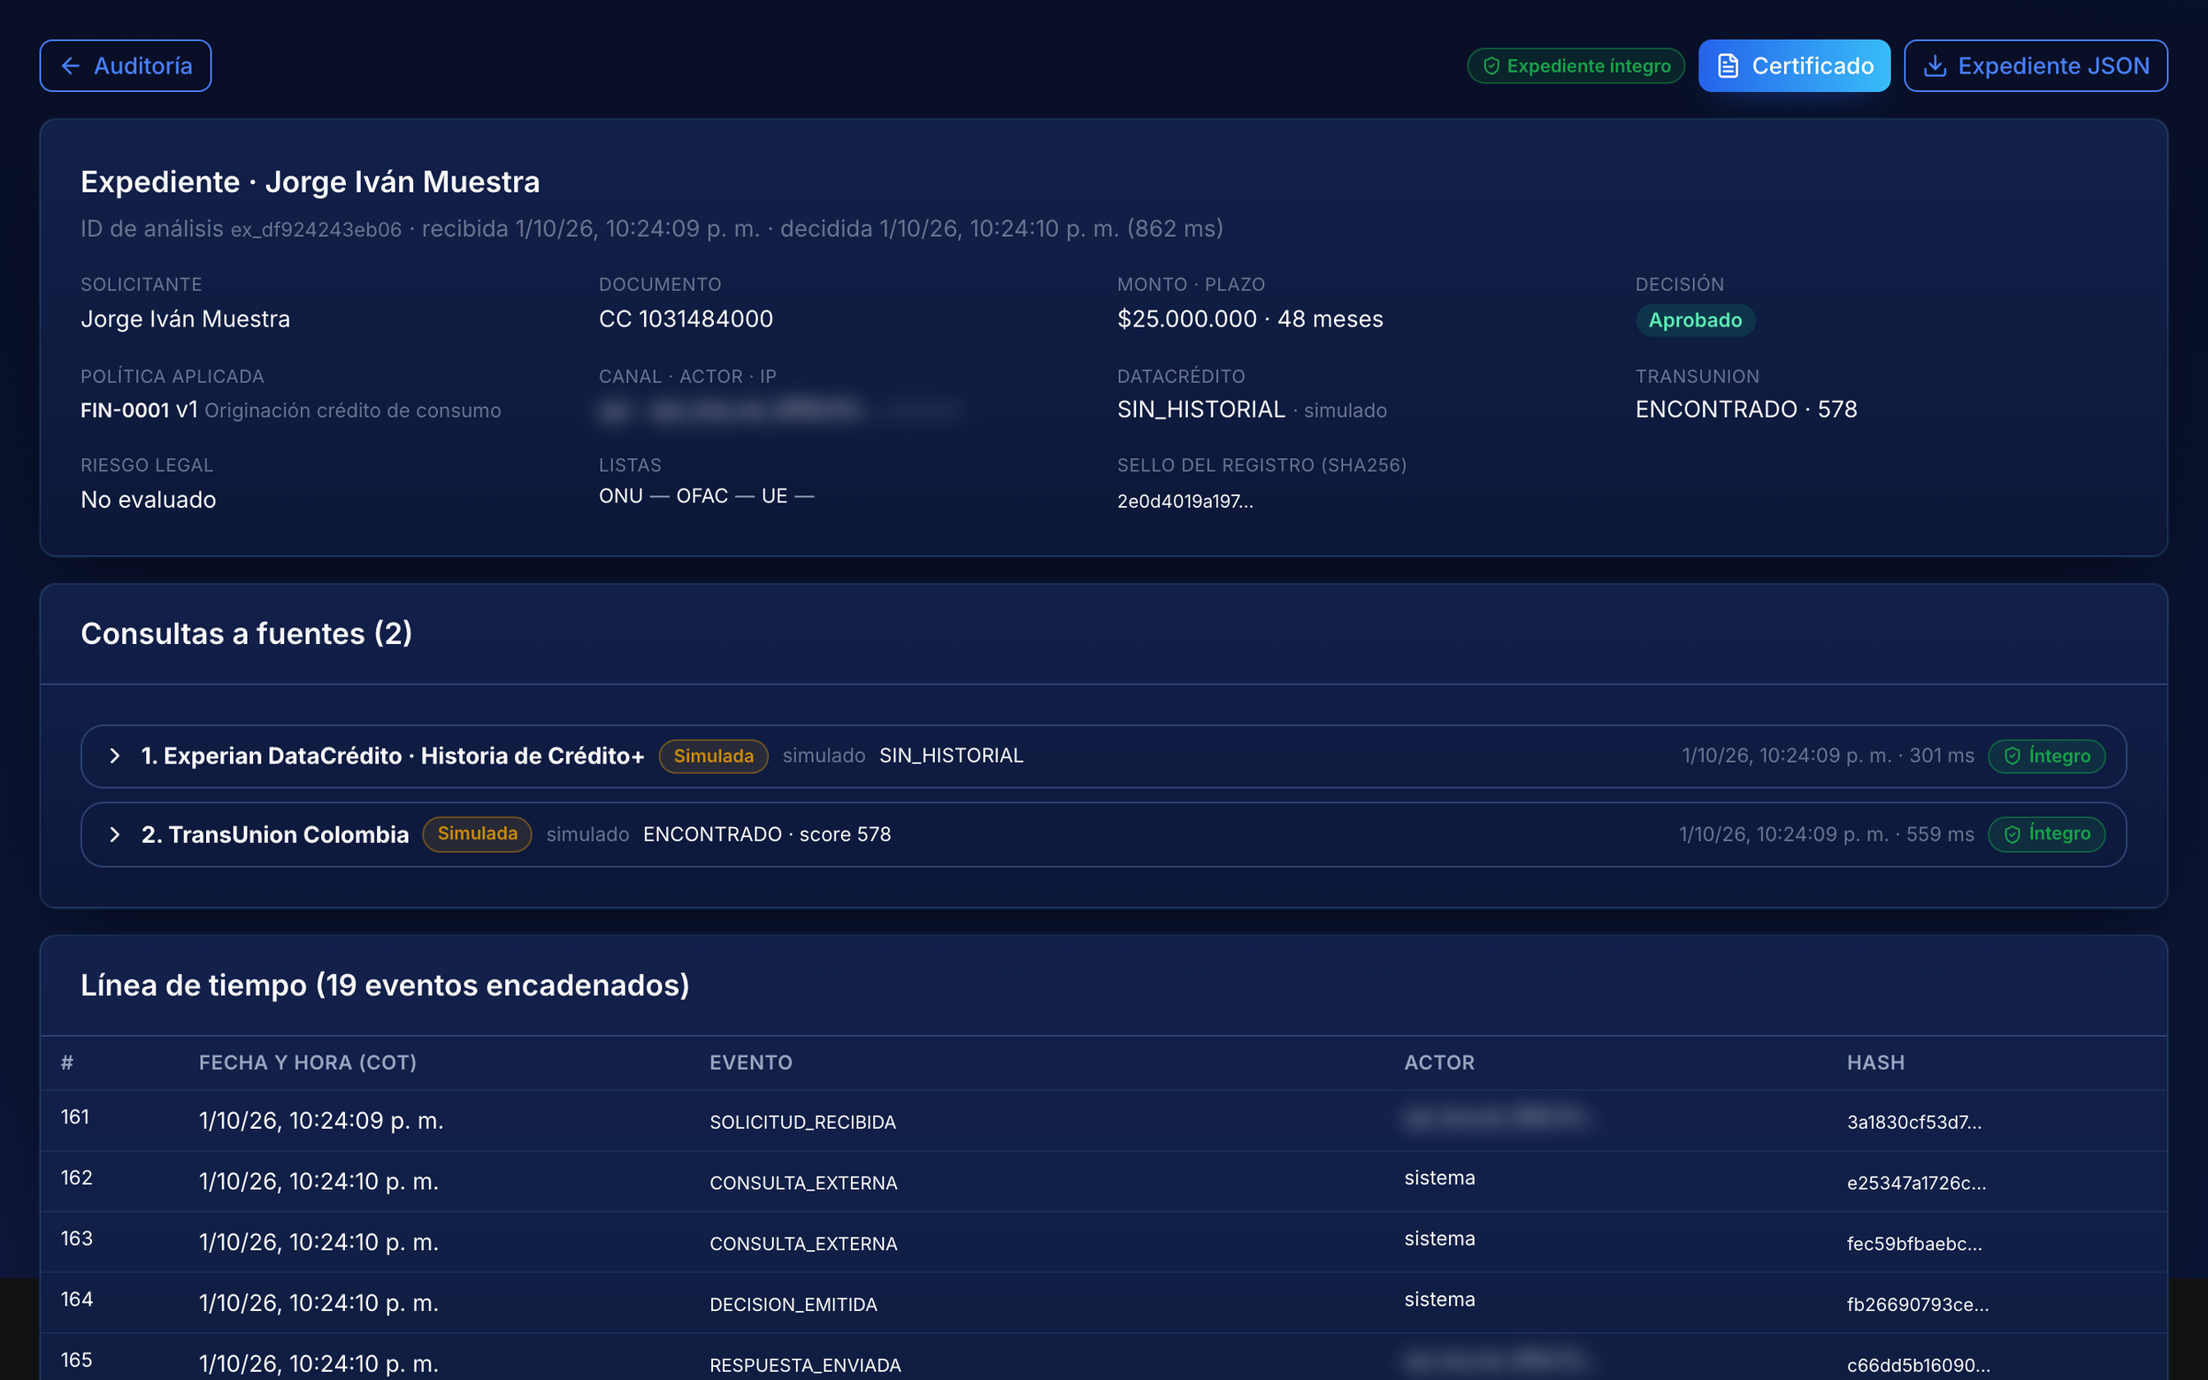The width and height of the screenshot is (2208, 1380).
Task: Click policy FIN-0001 v1 text
Action: (139, 410)
